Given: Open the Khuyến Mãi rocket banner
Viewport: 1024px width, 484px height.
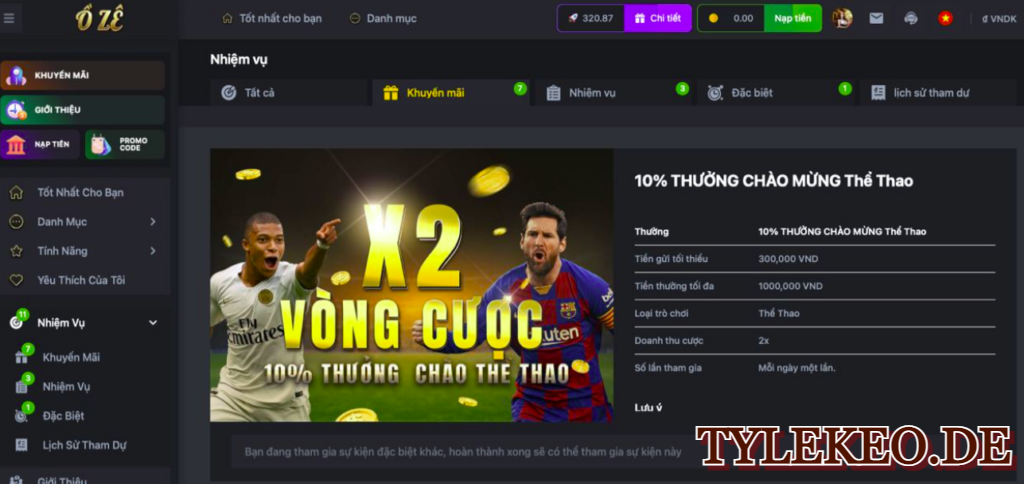Looking at the screenshot, I should pos(82,75).
